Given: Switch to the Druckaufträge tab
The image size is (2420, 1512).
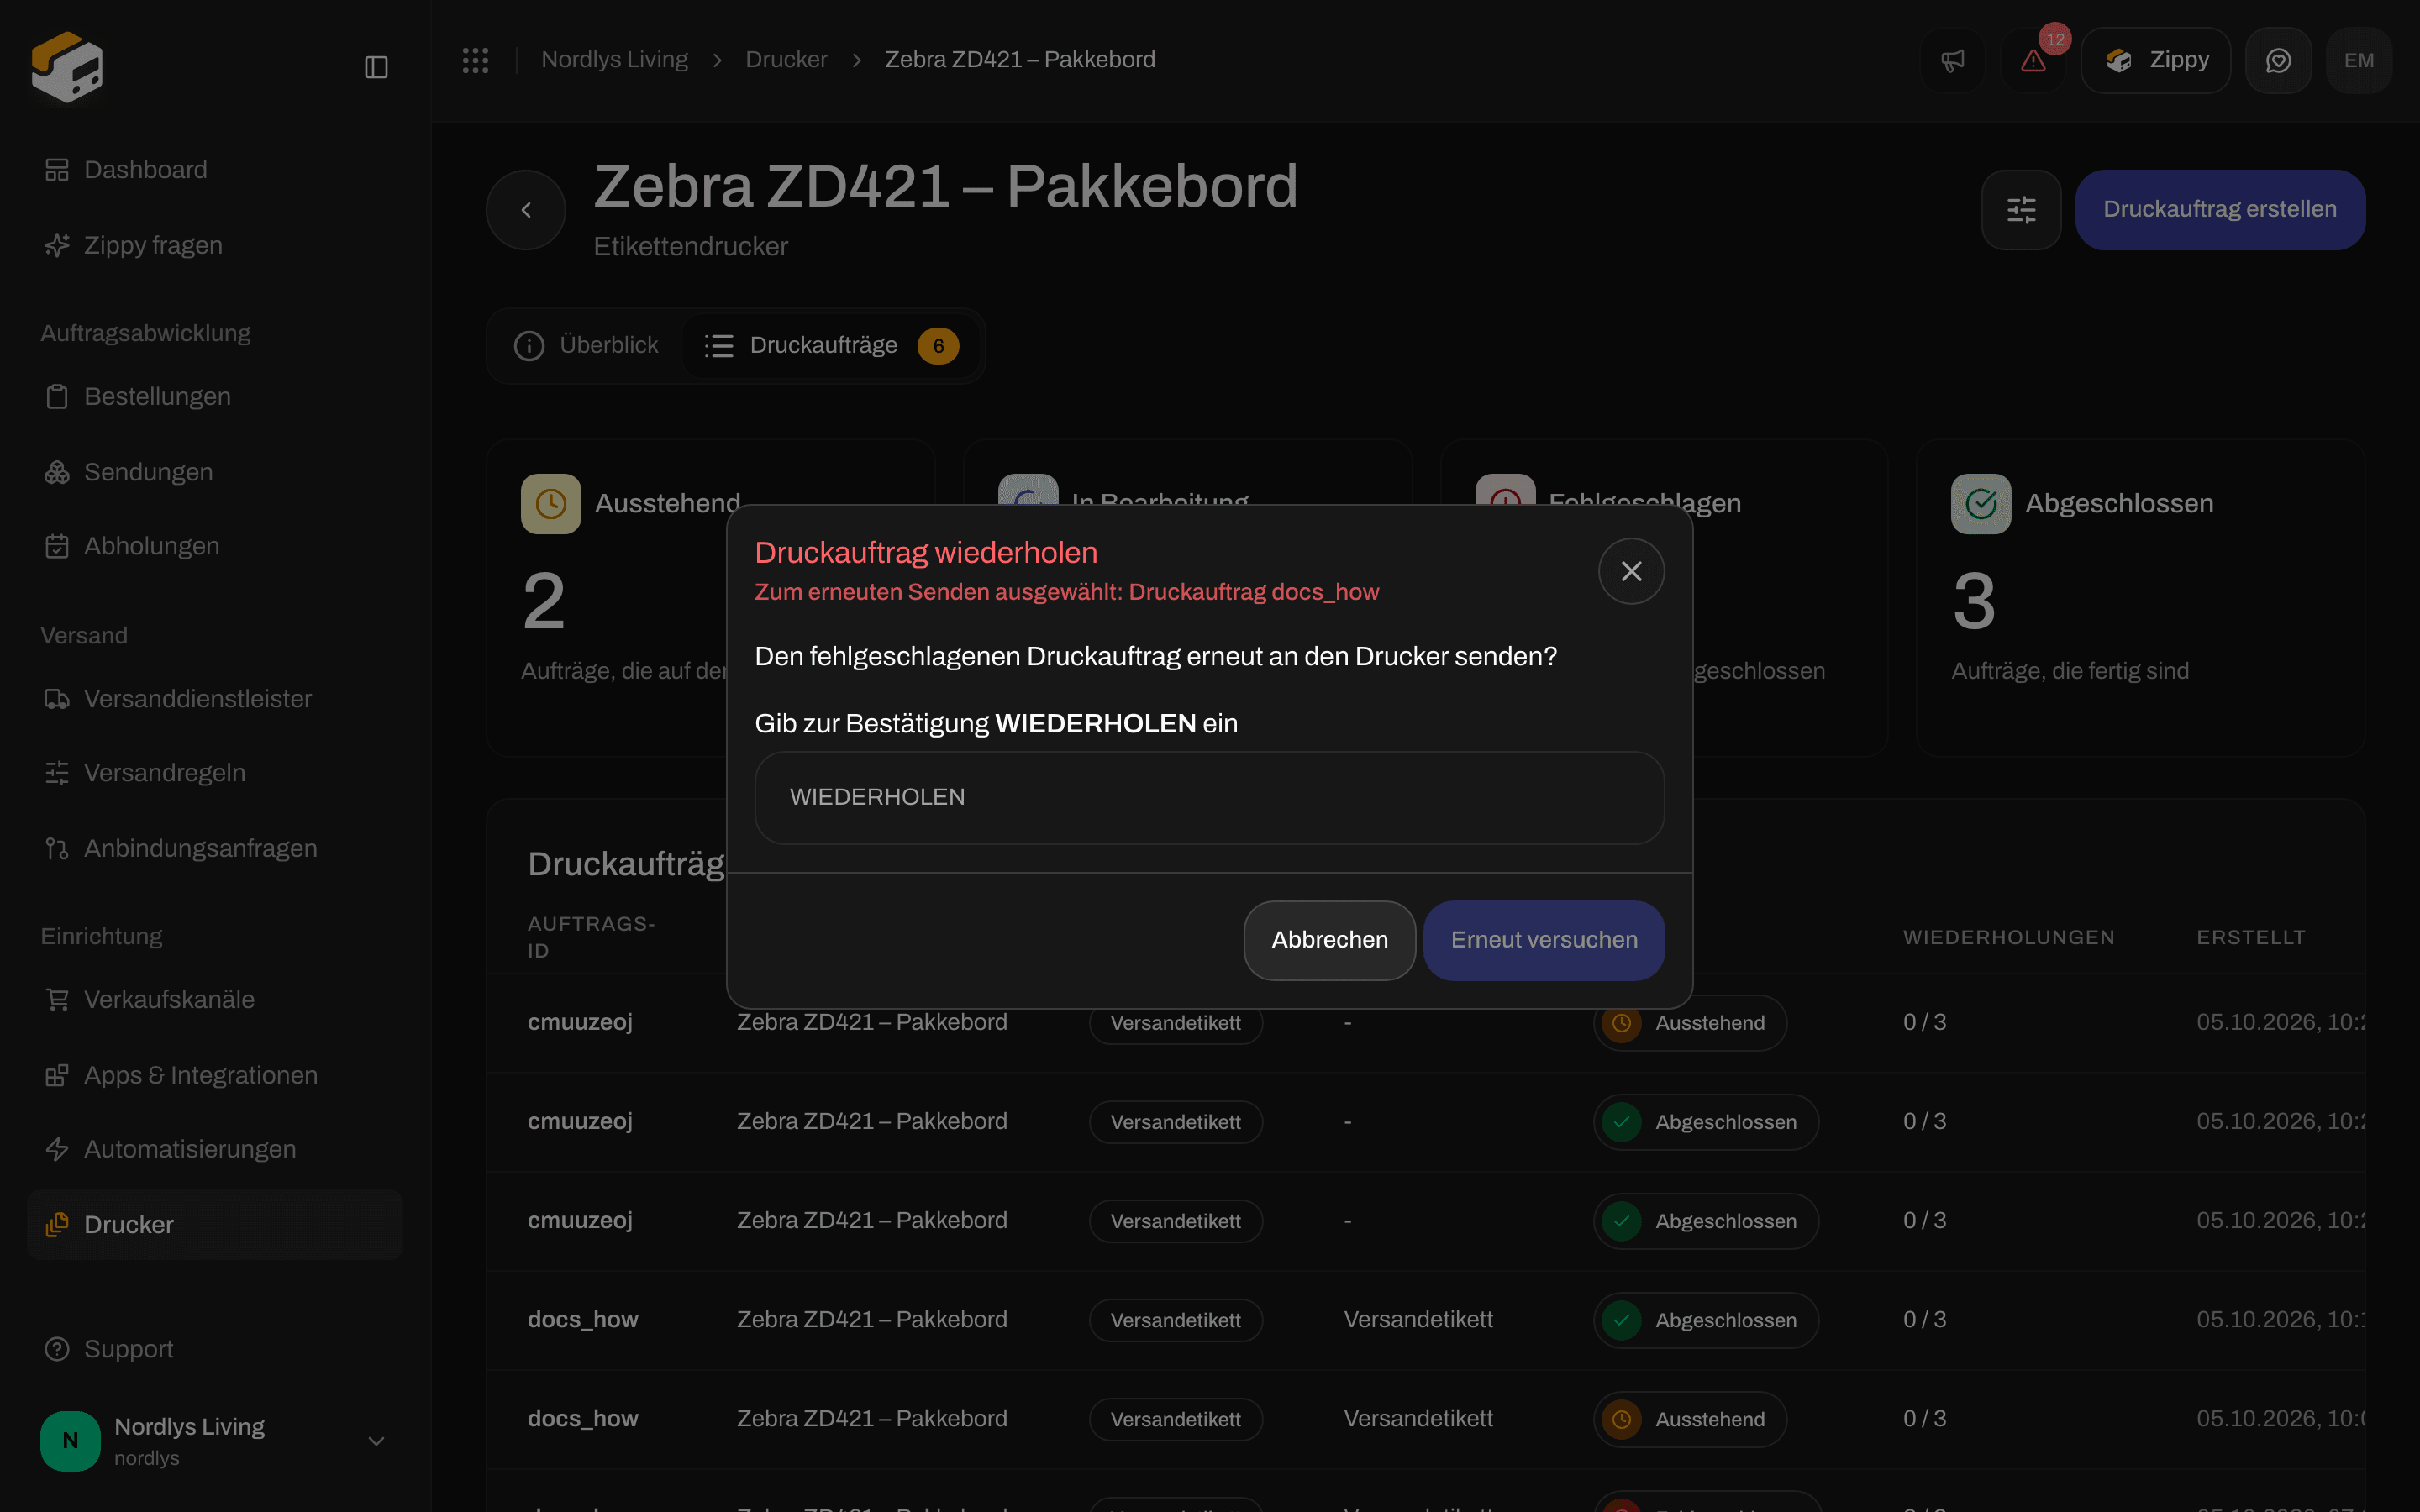Looking at the screenshot, I should [831, 345].
